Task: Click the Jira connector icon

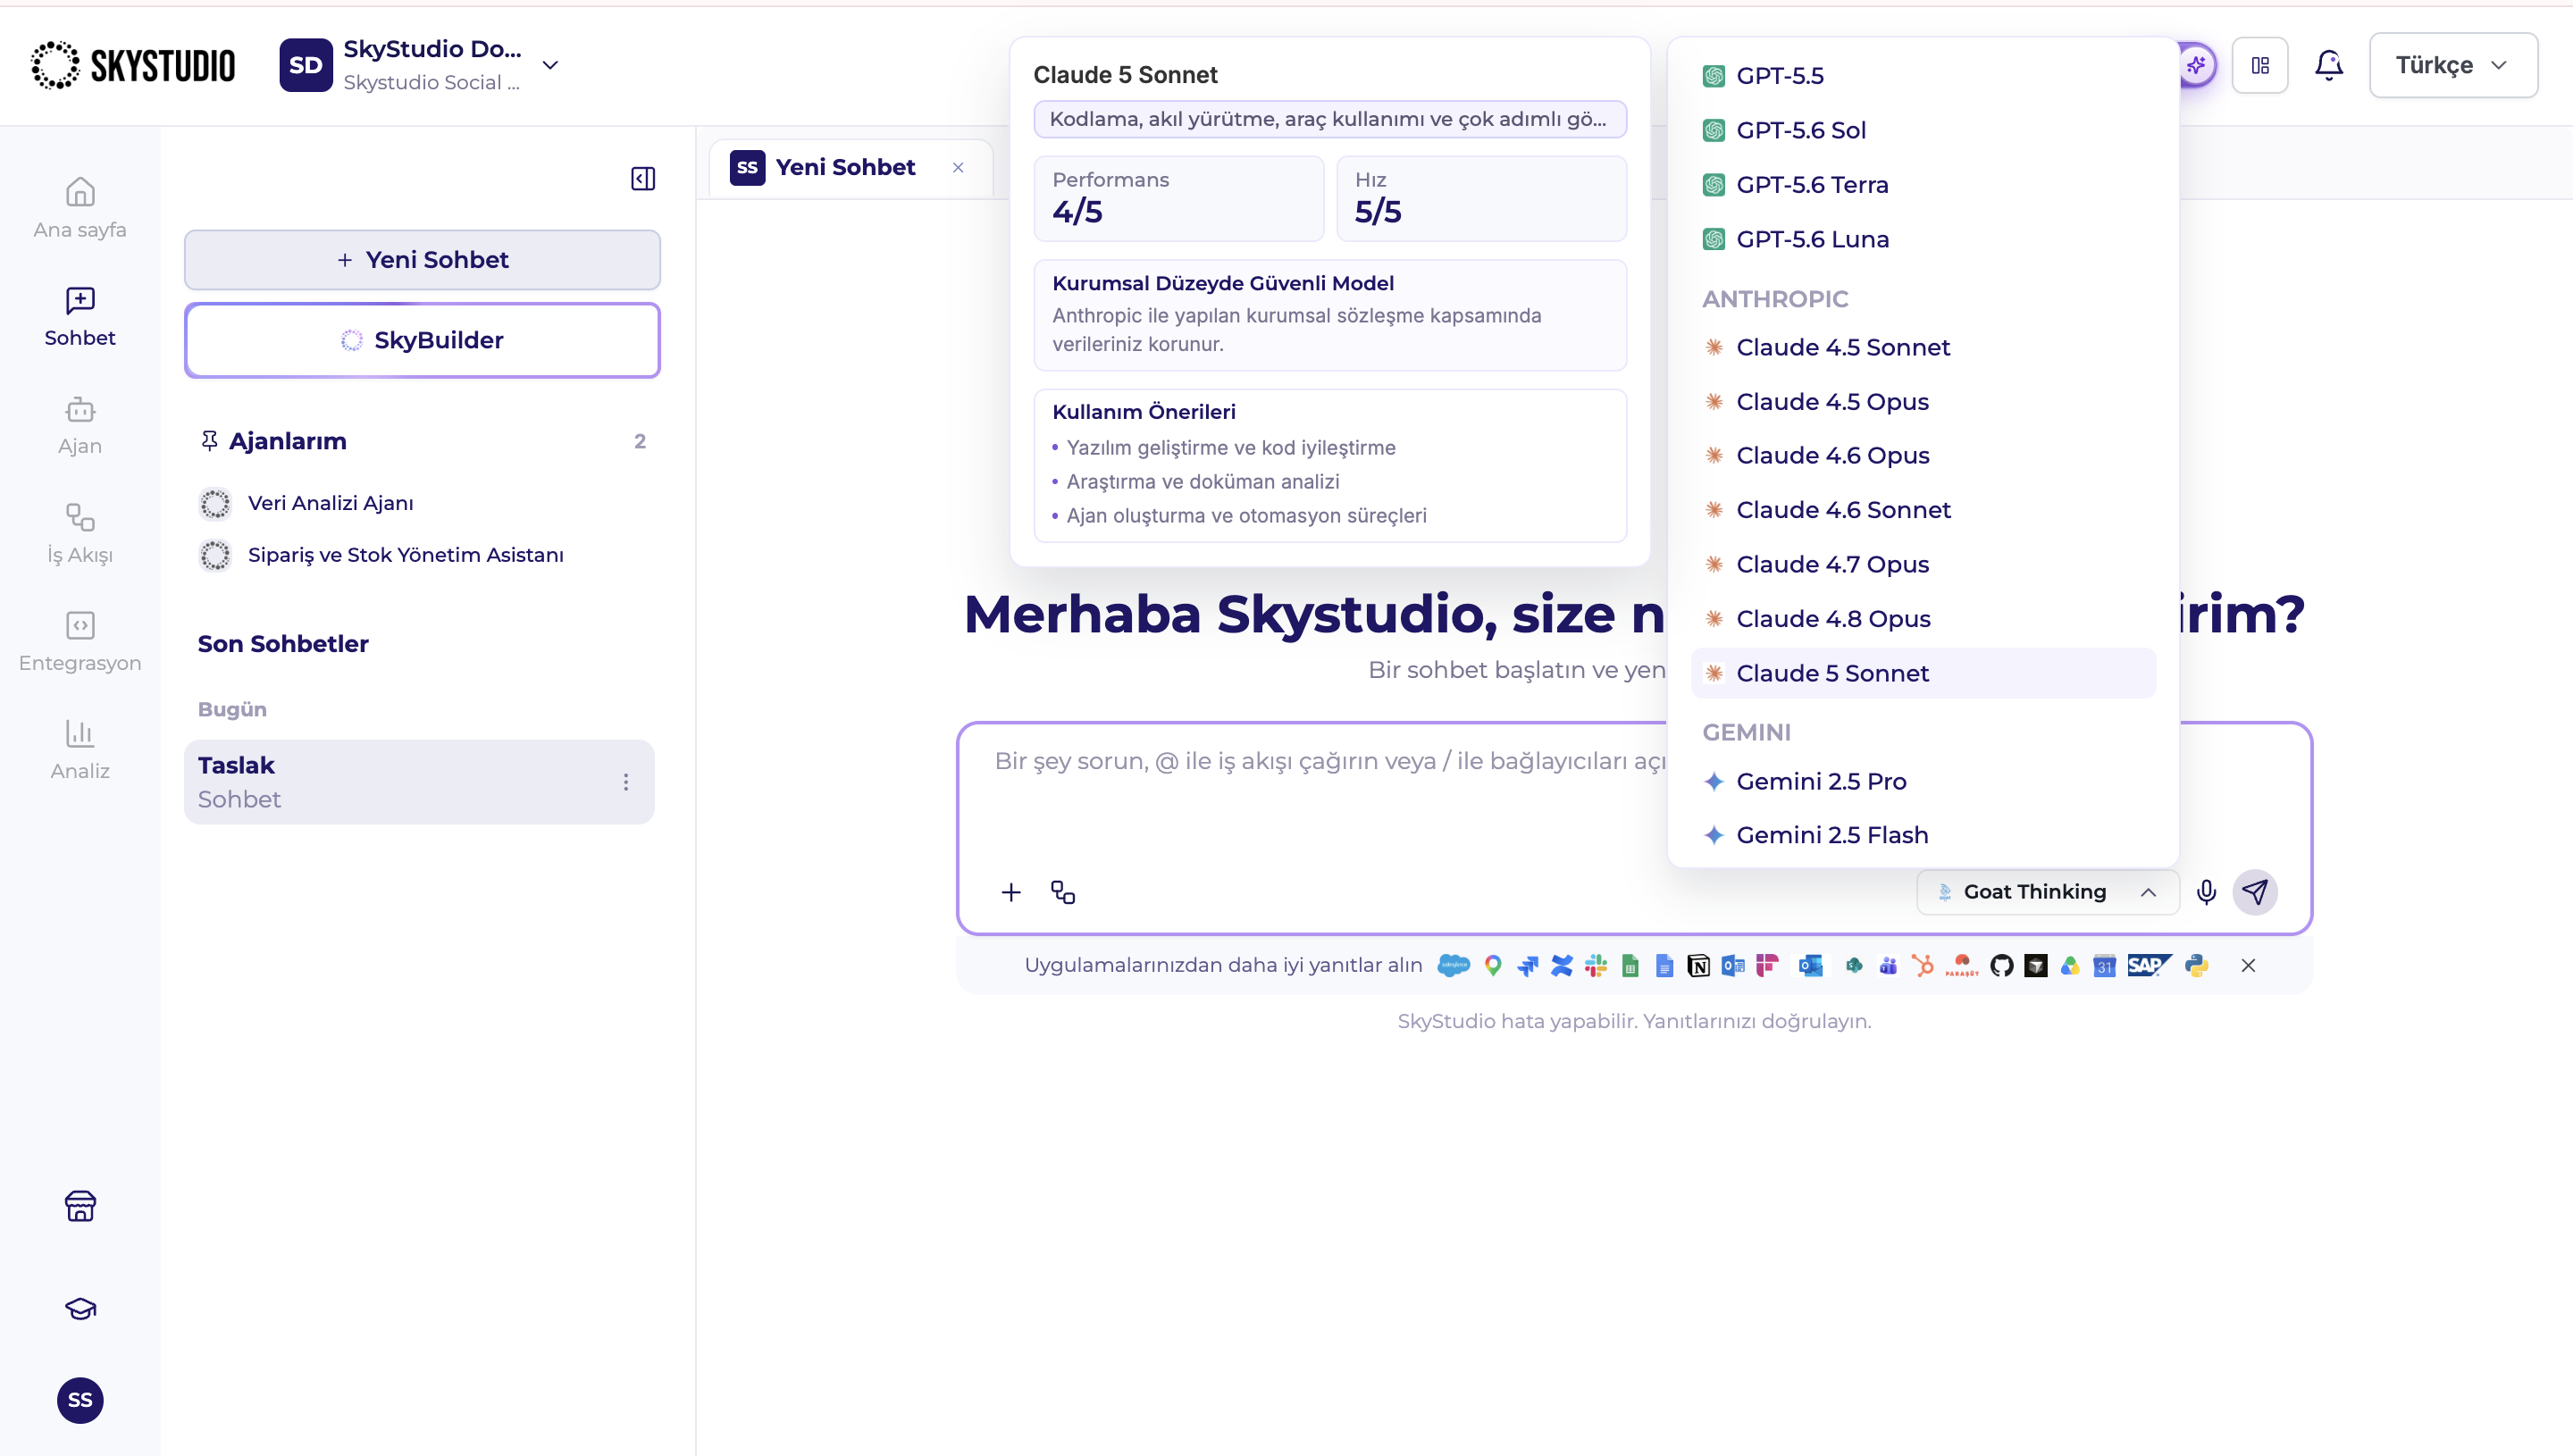Action: (x=1528, y=965)
